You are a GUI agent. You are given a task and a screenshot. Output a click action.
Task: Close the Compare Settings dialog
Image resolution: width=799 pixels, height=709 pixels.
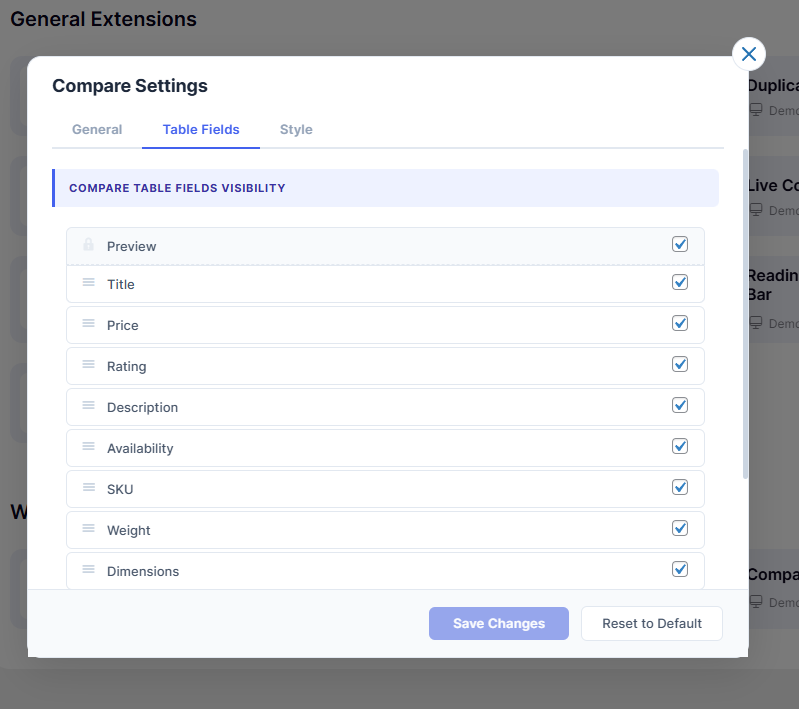click(x=749, y=54)
